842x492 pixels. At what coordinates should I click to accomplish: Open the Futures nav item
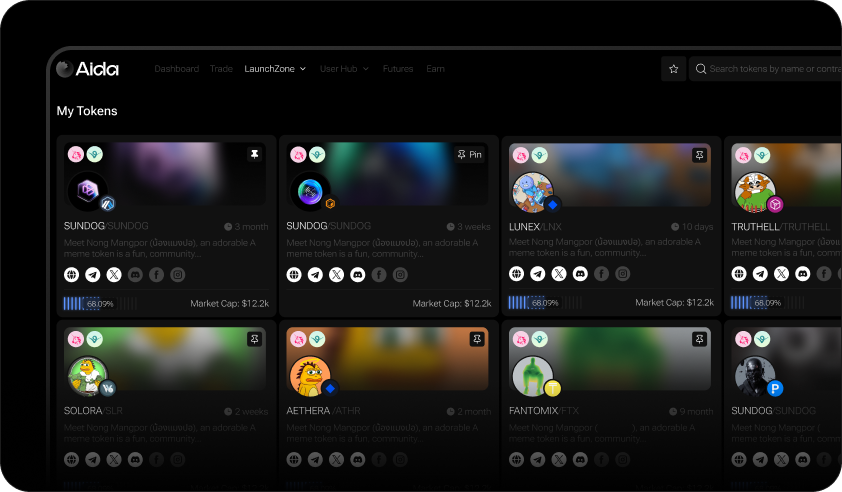[x=398, y=69]
